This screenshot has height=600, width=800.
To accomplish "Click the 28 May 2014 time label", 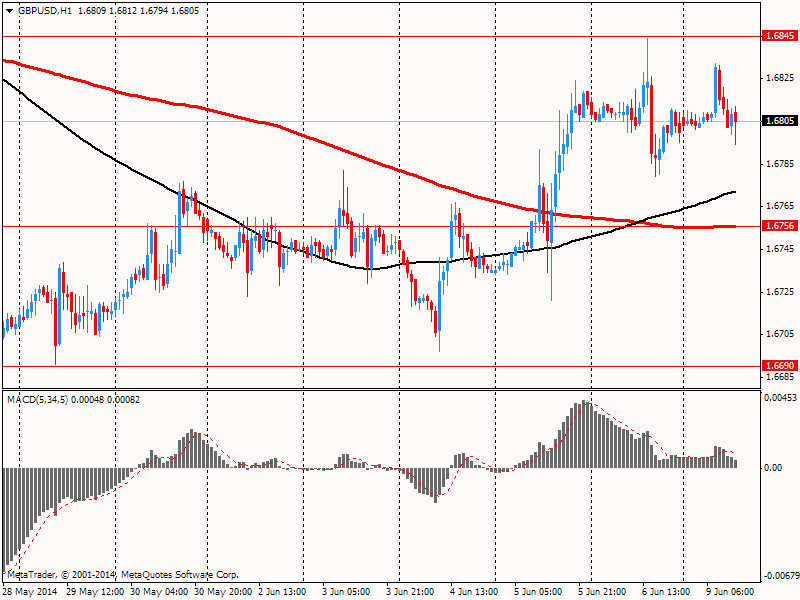I will pyautogui.click(x=31, y=592).
